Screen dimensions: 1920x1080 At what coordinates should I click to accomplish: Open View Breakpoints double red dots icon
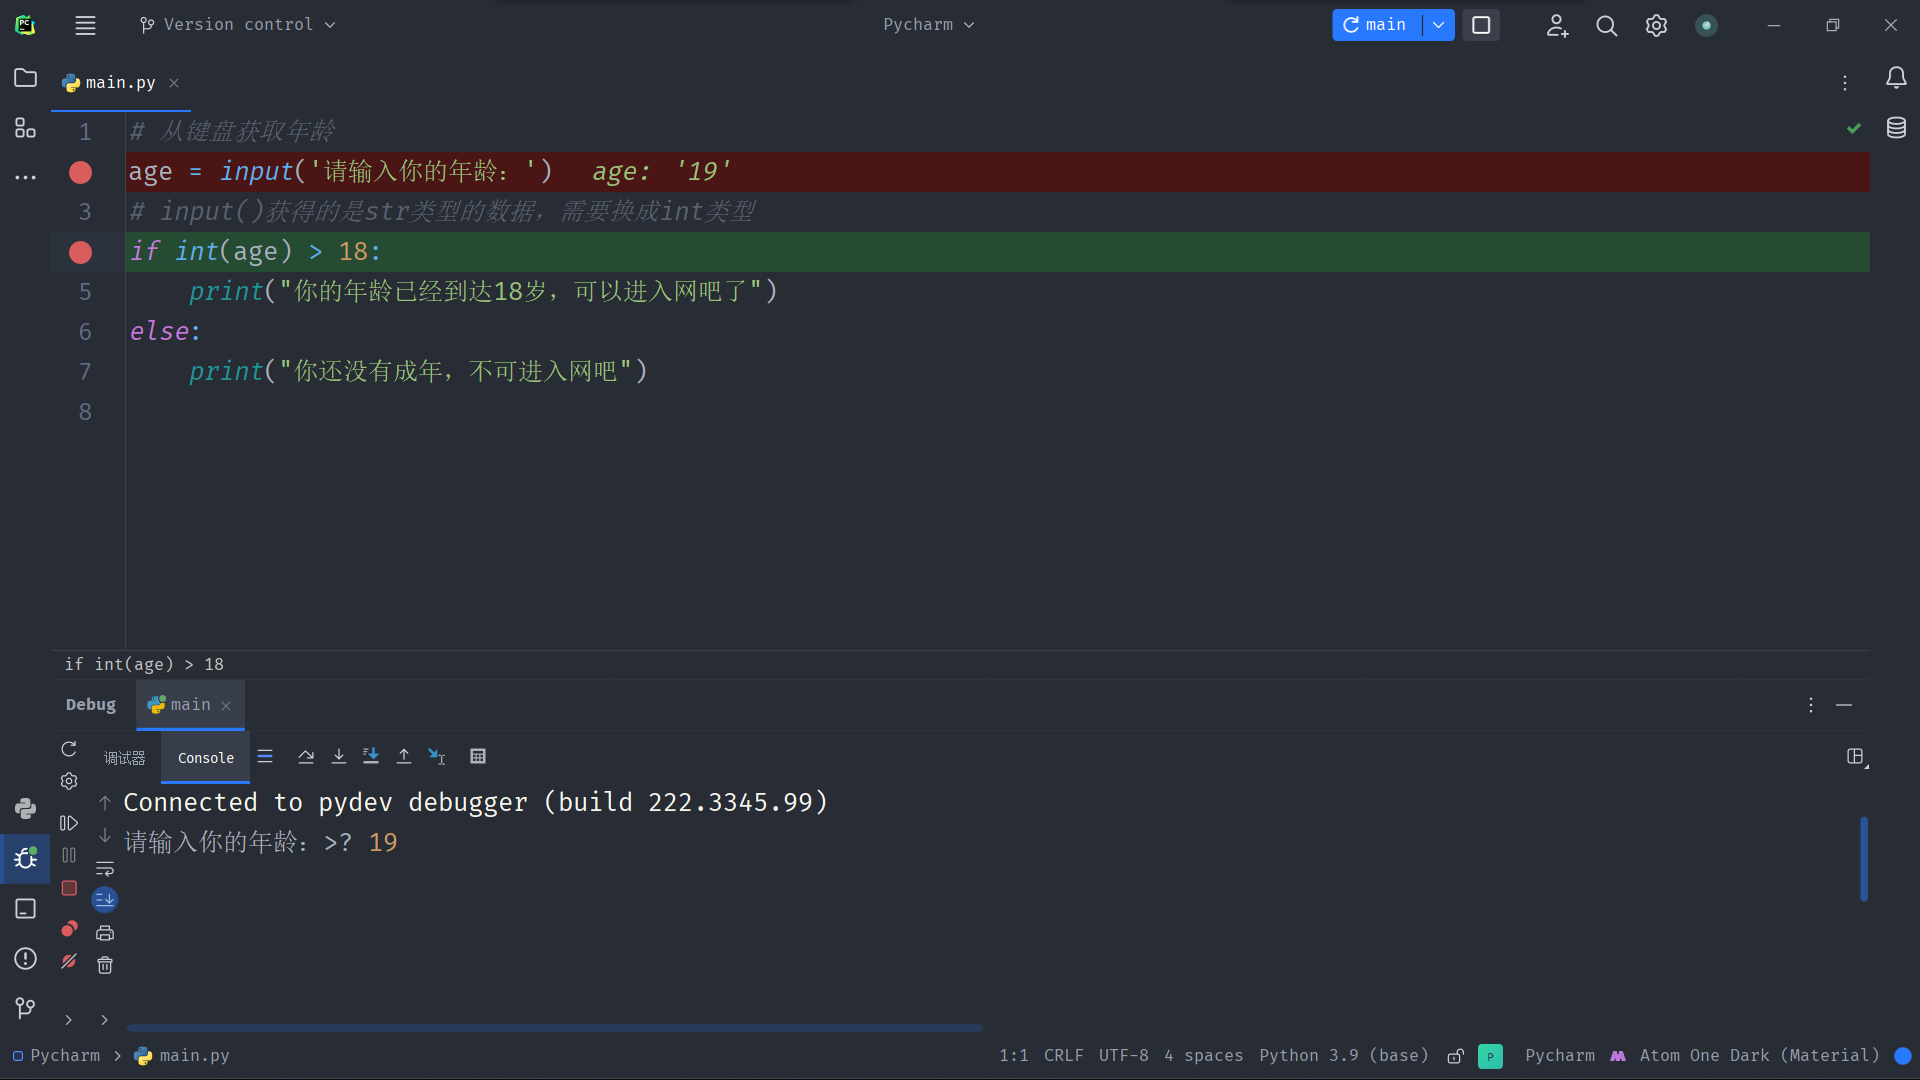69,929
